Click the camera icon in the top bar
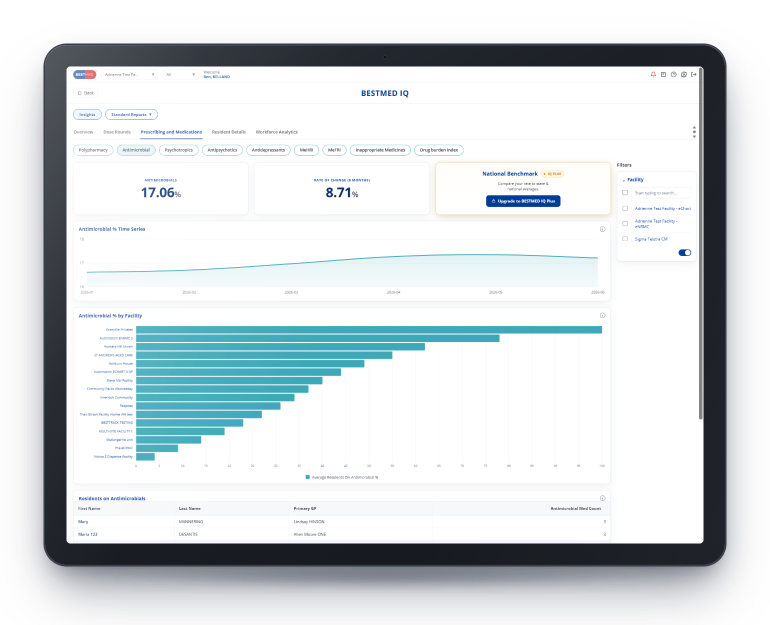 click(684, 75)
